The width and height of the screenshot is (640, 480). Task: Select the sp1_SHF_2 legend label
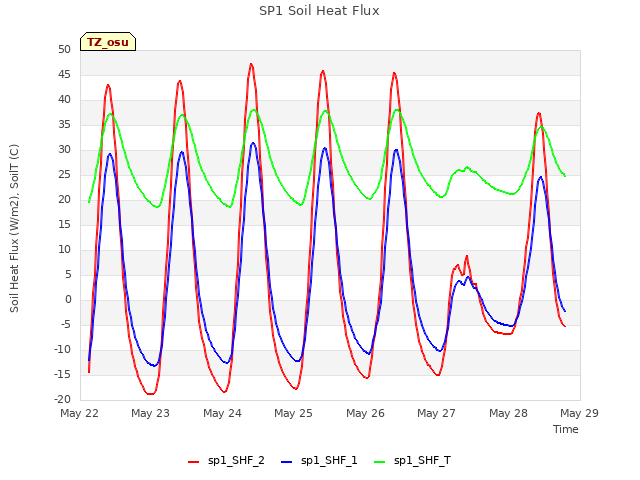pyautogui.click(x=236, y=461)
